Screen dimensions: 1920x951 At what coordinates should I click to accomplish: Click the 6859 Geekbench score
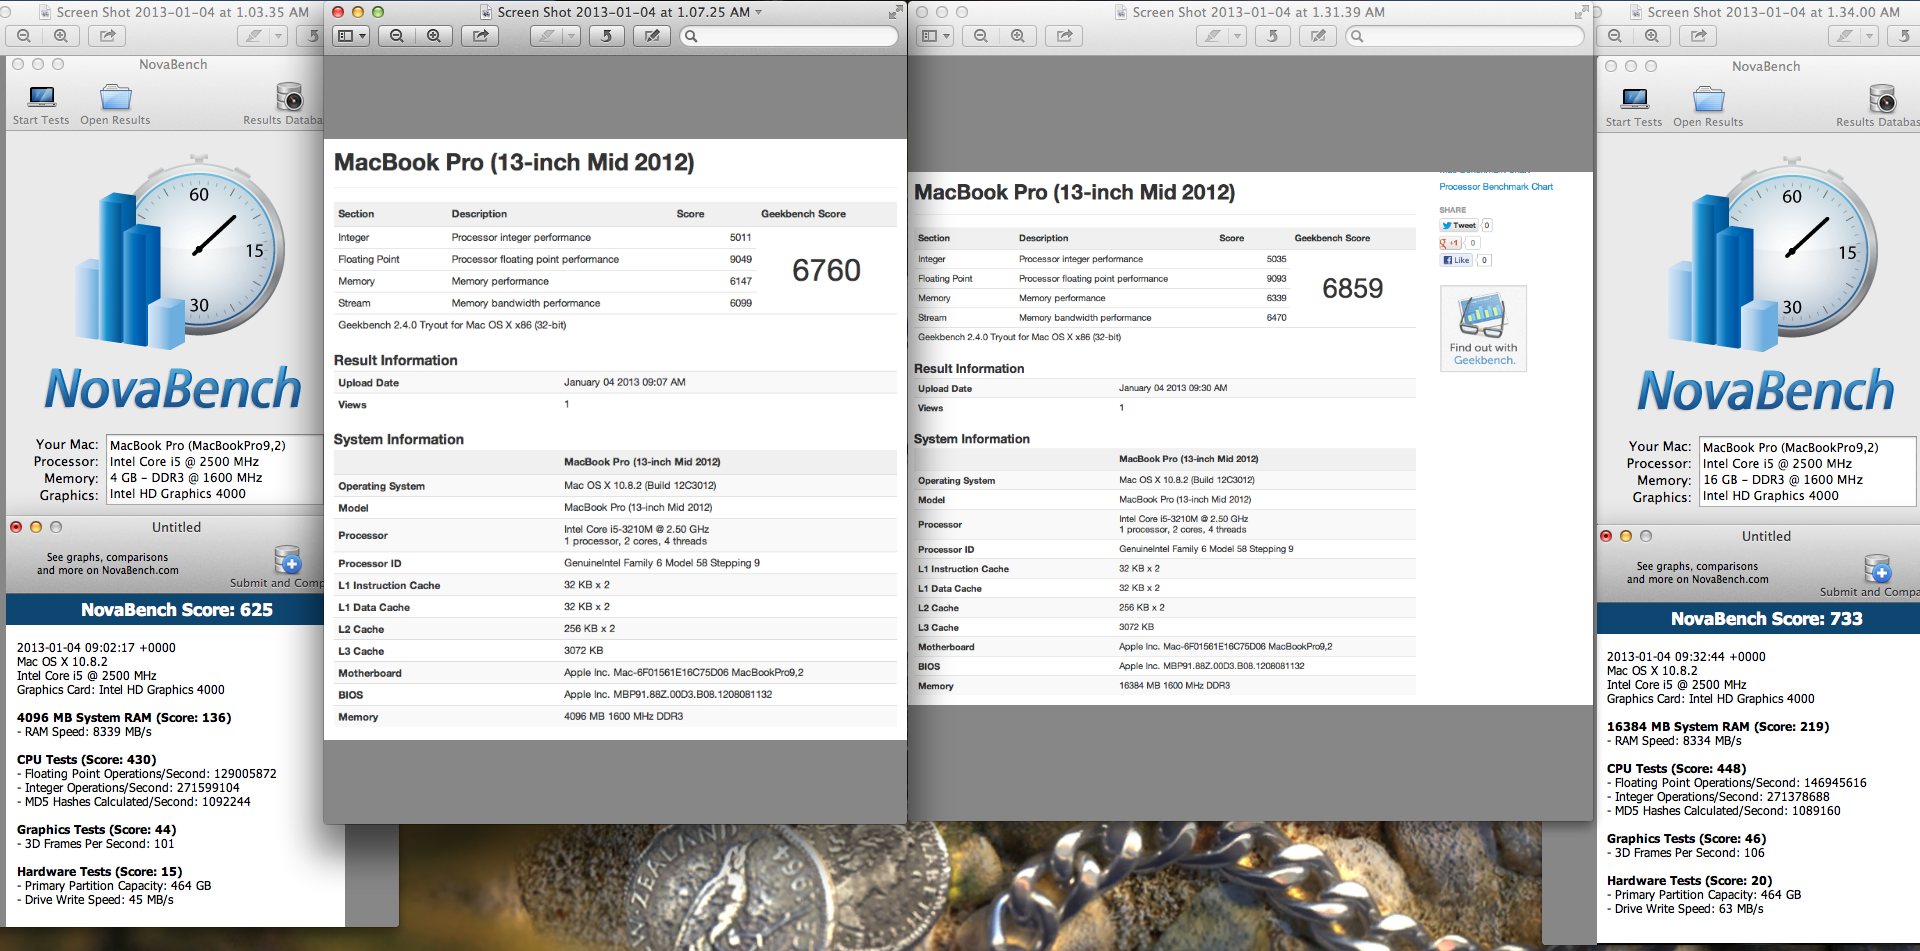(x=1353, y=288)
